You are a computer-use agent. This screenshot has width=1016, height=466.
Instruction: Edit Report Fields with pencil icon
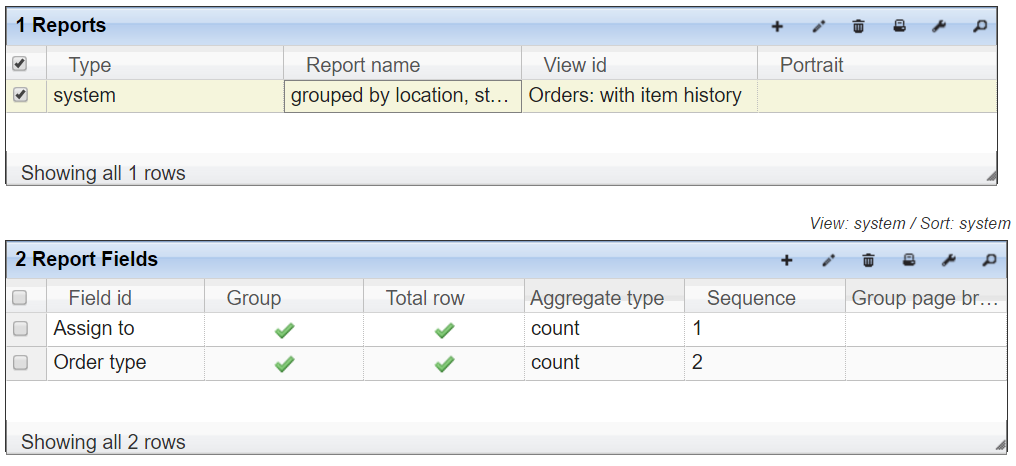828,261
